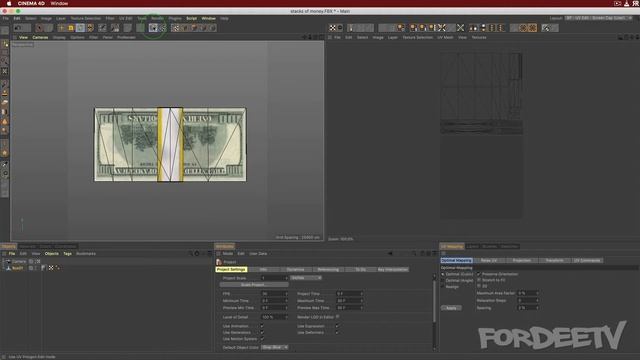Viewport: 640px width, 360px height.
Task: Activate the UV Points mode icon beside UV Polygons
Action: tap(162, 28)
